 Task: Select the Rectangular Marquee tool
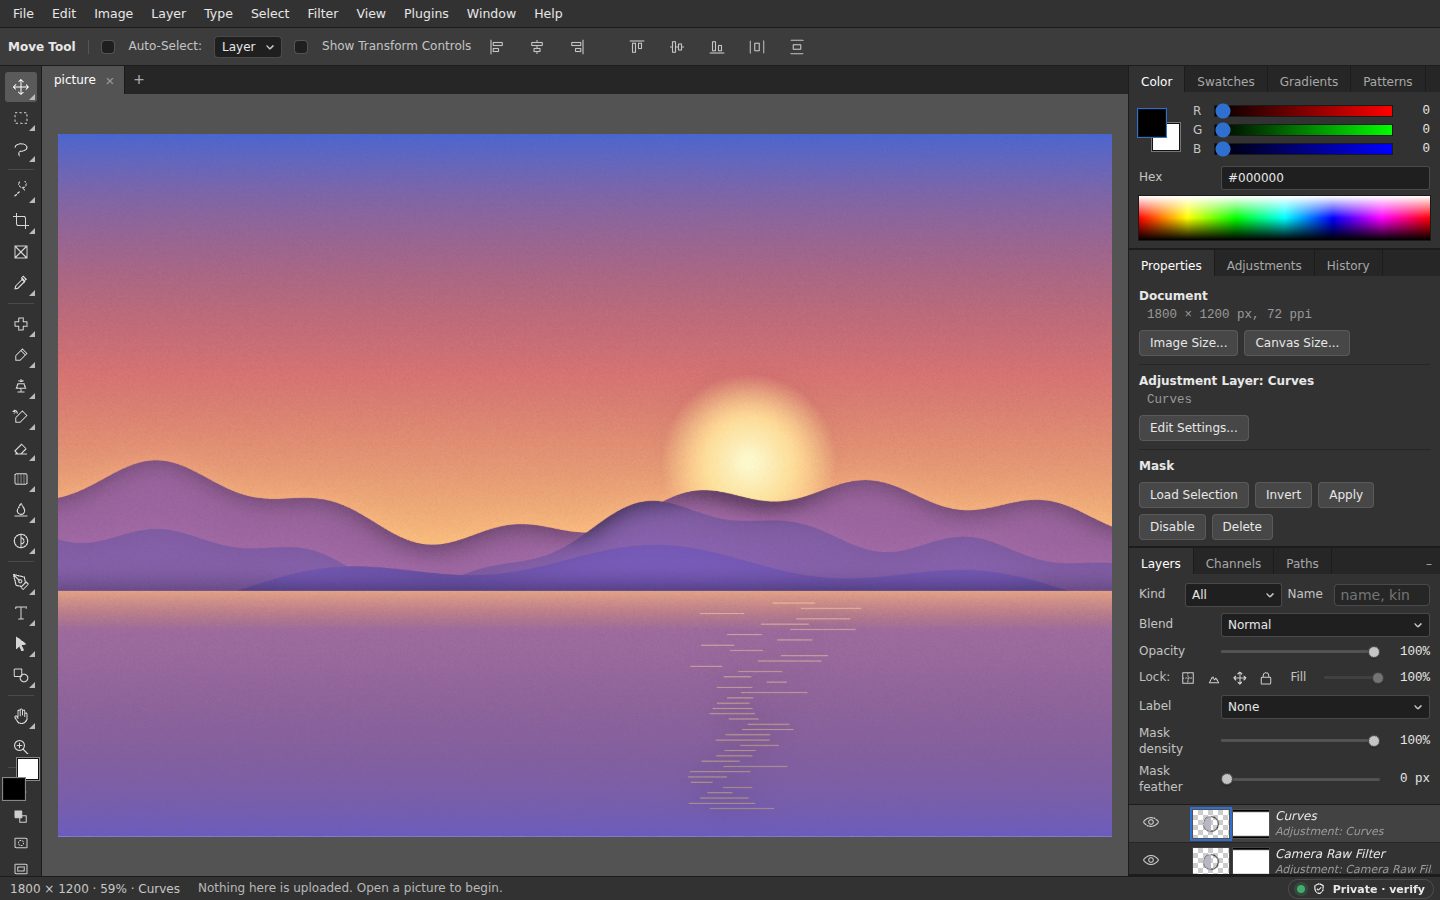point(20,118)
